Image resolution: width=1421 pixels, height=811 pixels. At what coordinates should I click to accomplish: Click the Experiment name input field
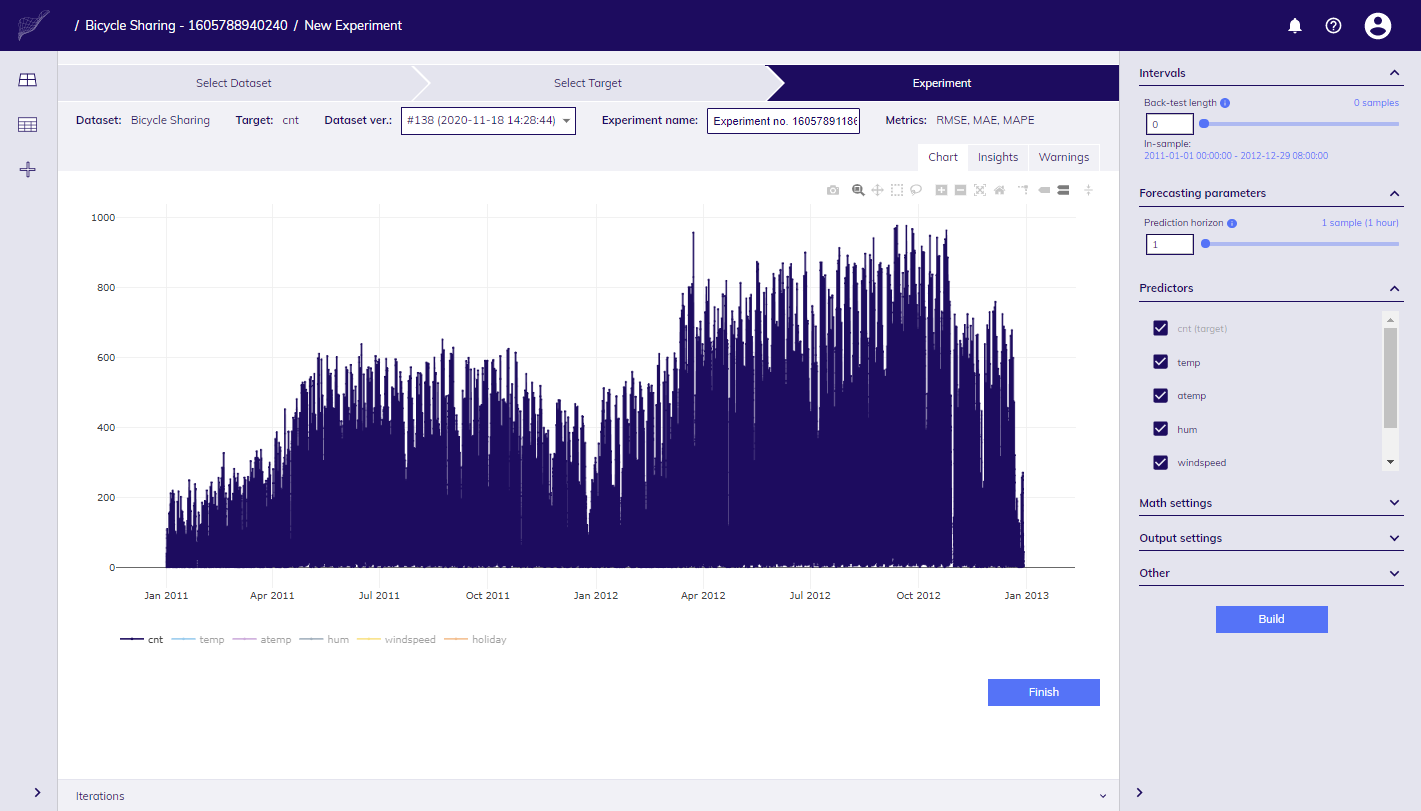pos(783,121)
